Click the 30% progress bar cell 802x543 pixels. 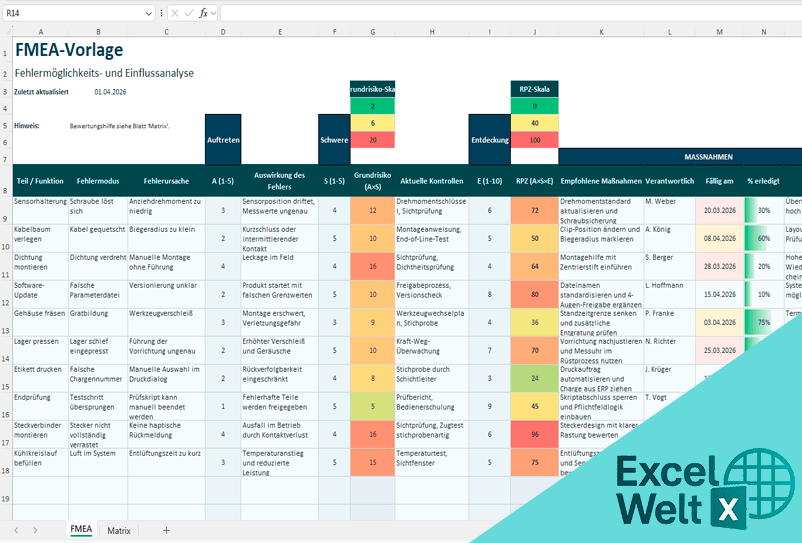(x=764, y=210)
